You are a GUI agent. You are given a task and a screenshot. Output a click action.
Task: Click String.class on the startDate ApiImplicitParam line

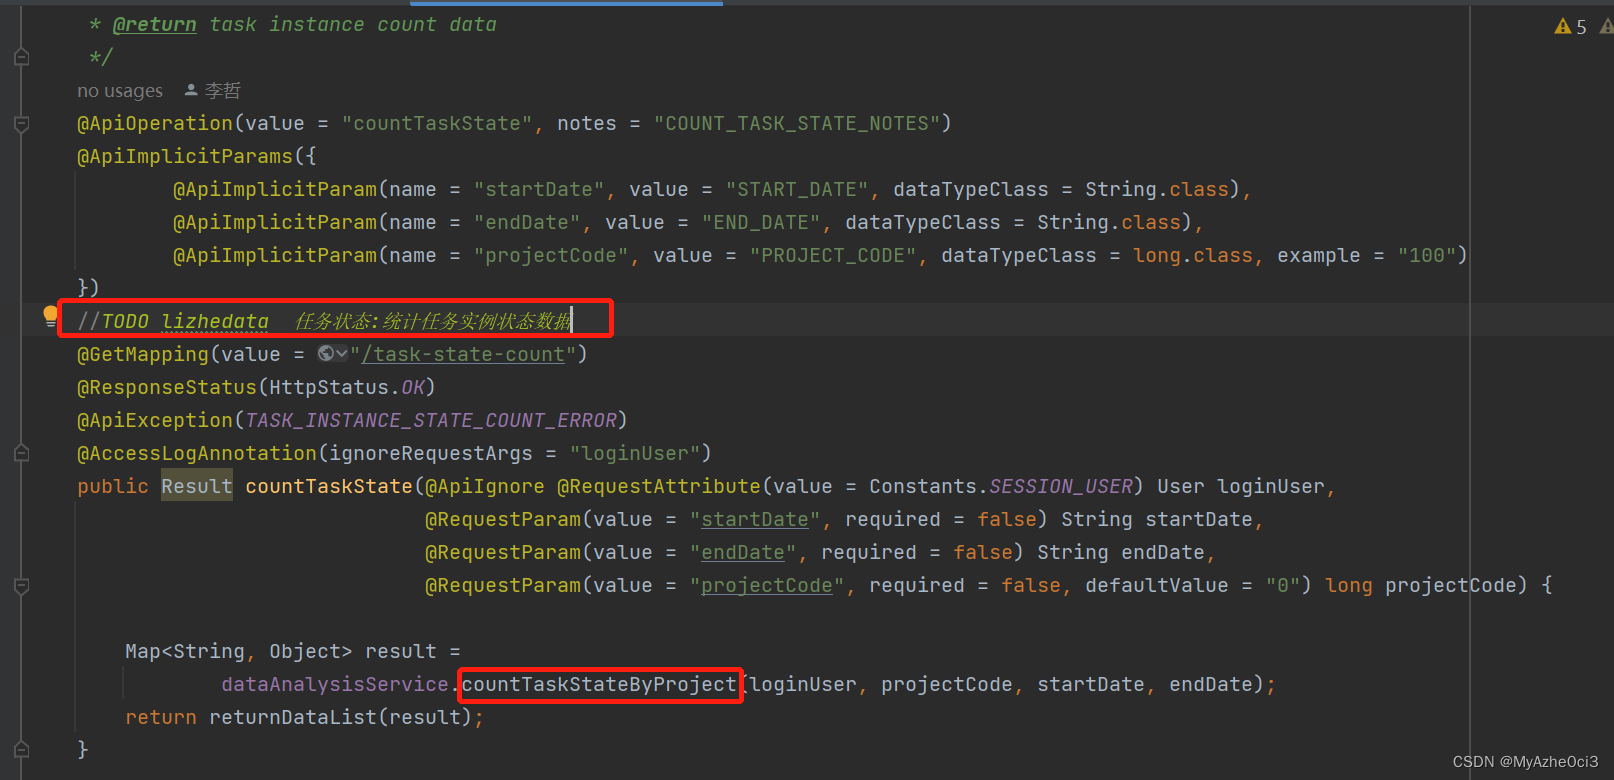click(1157, 189)
